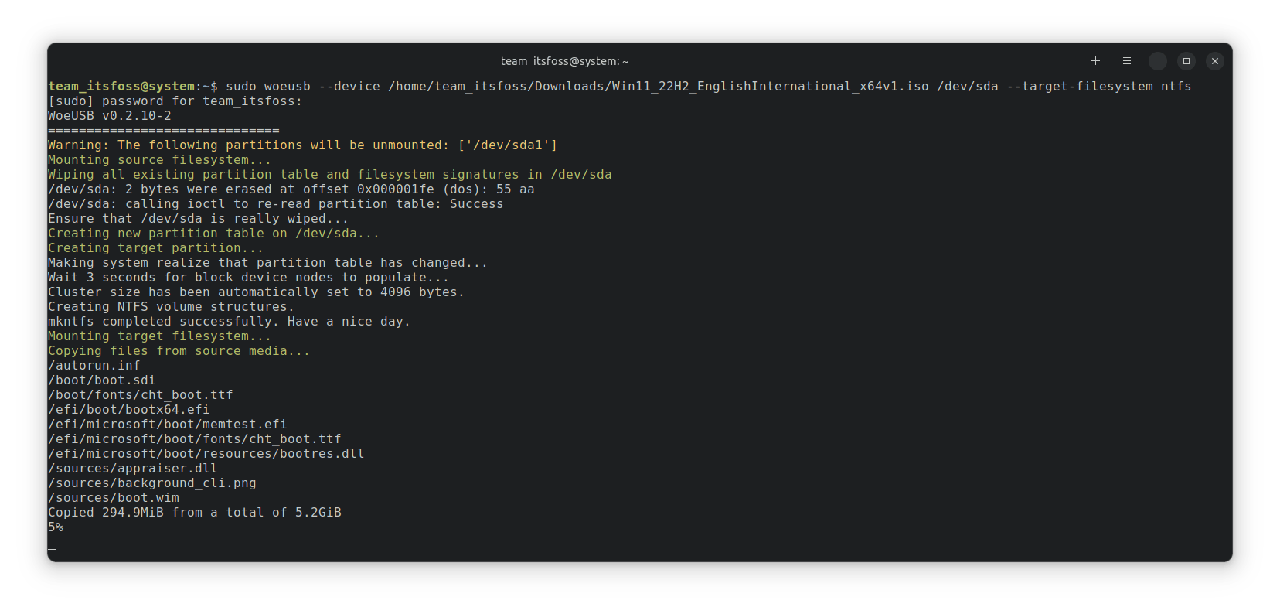Click the 'mkntfs completed successfully' line

tap(228, 321)
